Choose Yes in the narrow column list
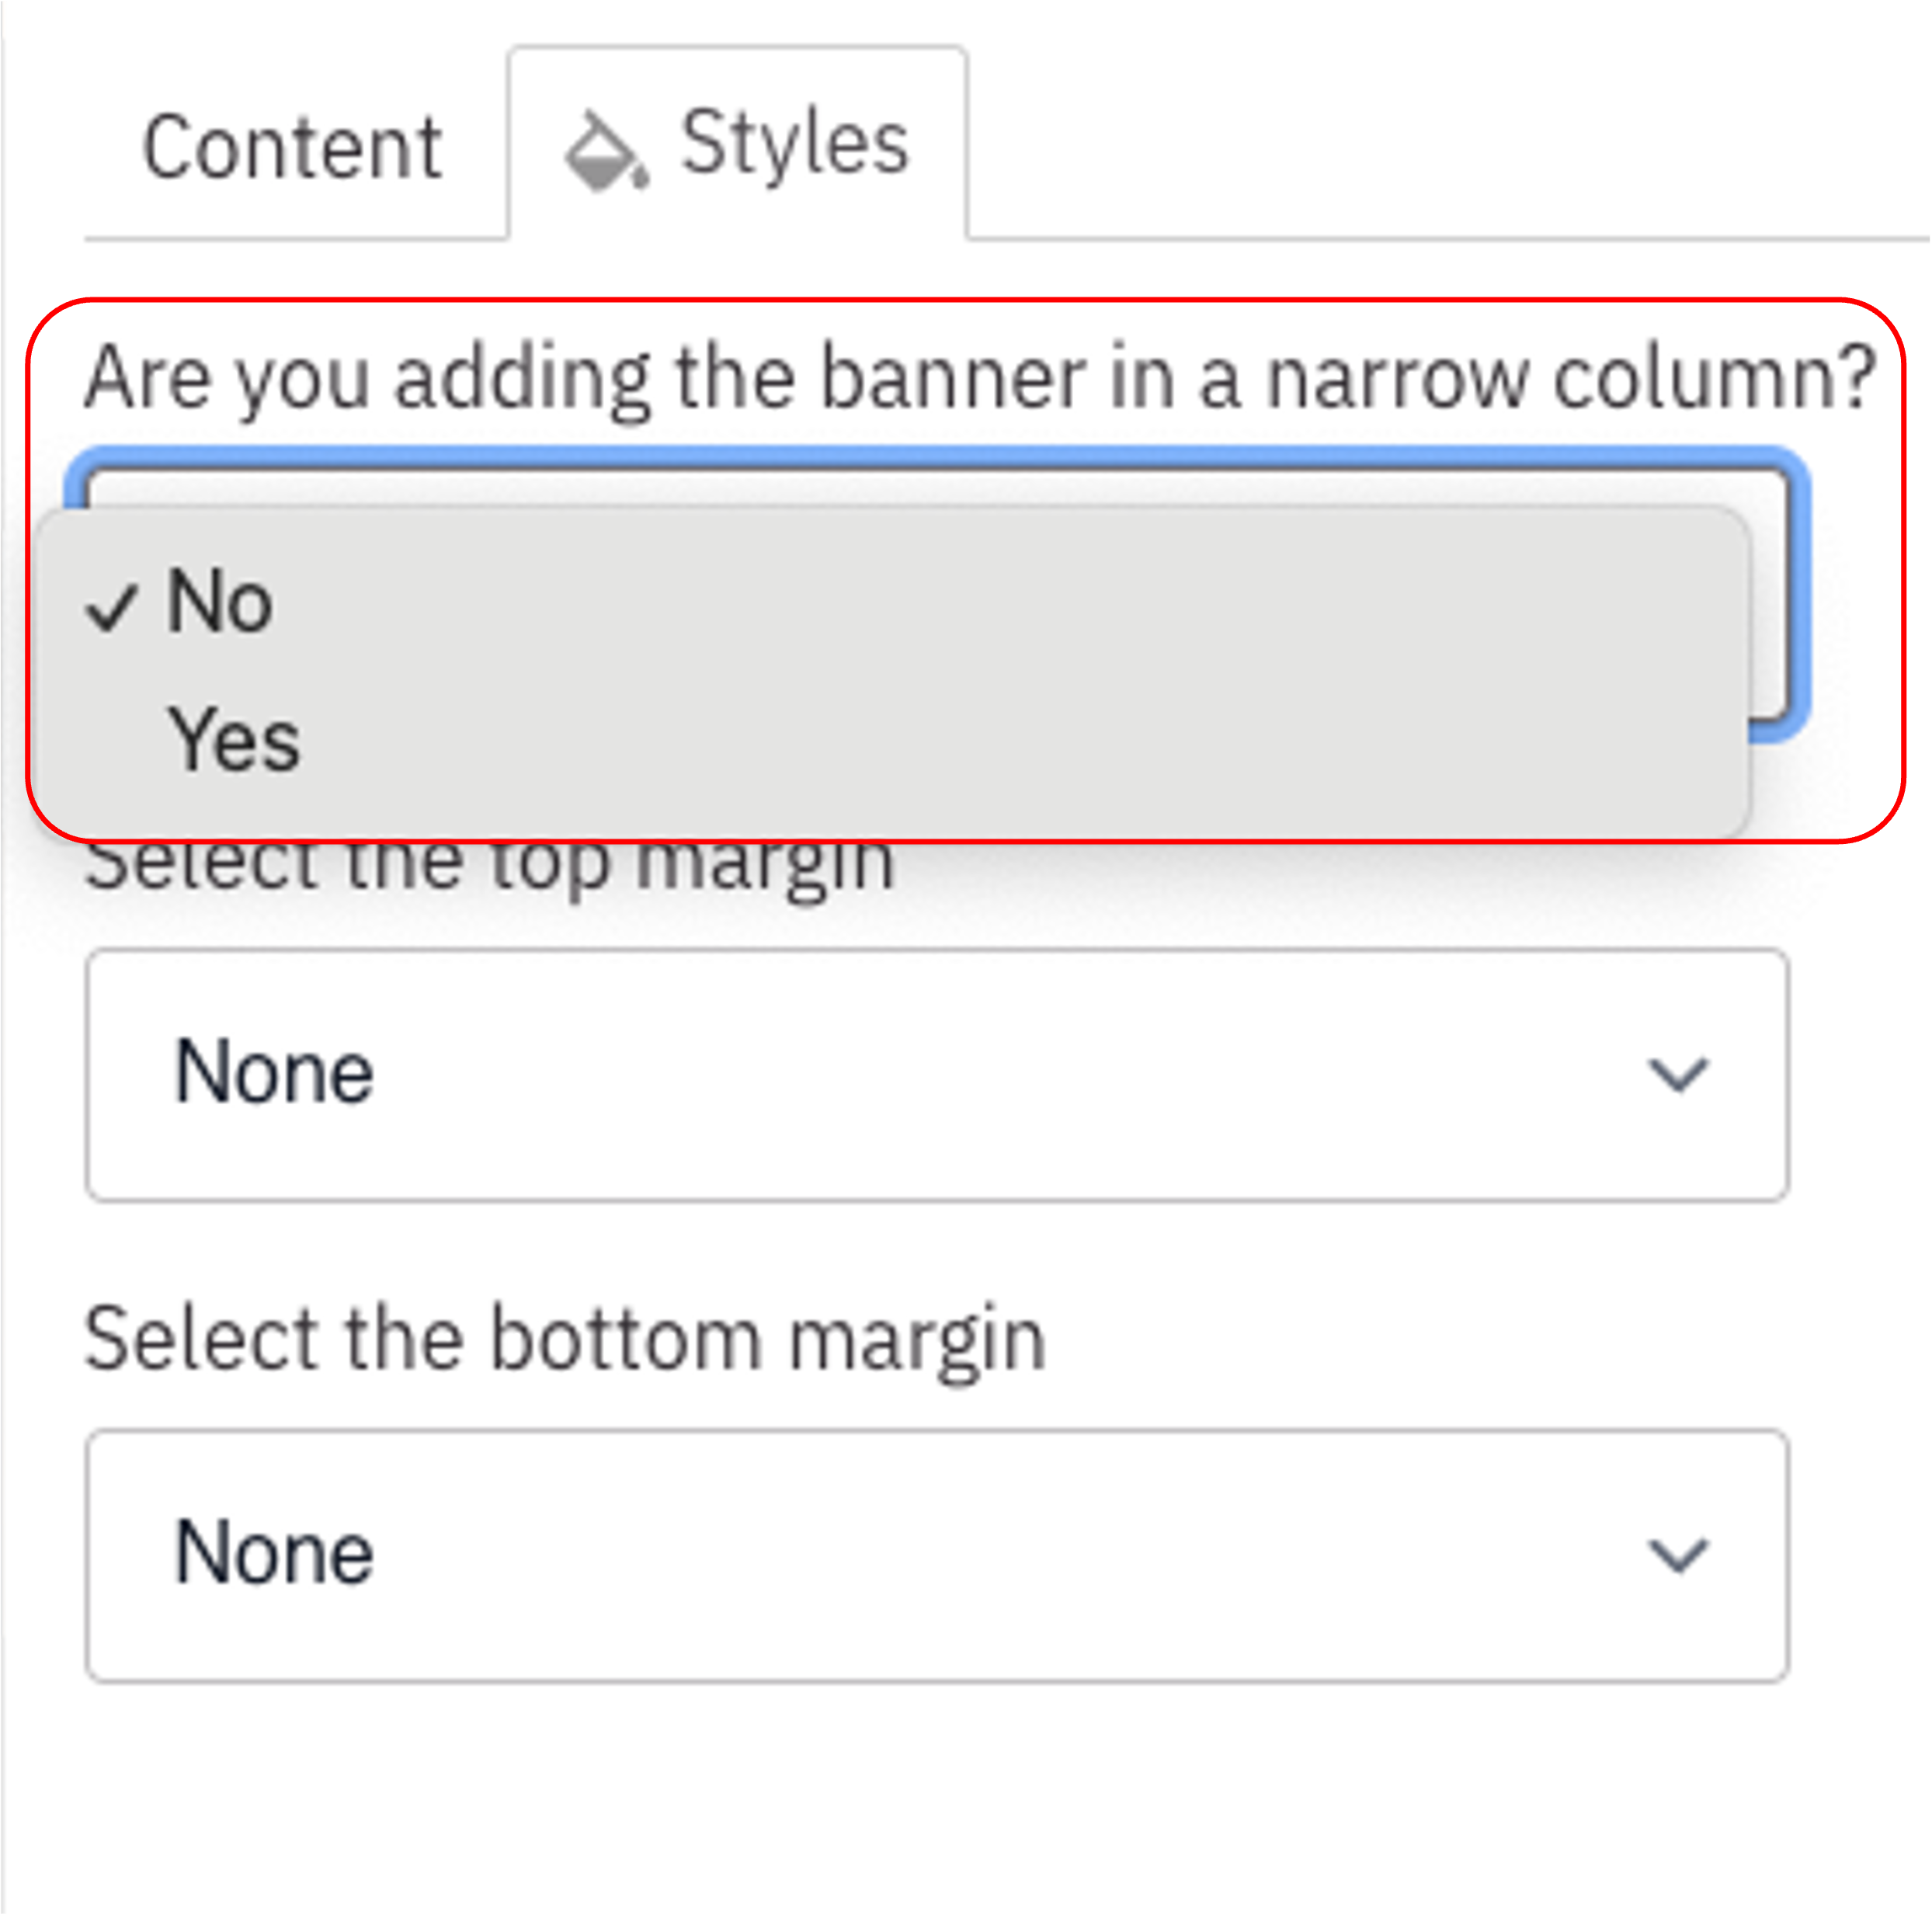Screen dimensions: 1932x1914 pyautogui.click(x=234, y=740)
